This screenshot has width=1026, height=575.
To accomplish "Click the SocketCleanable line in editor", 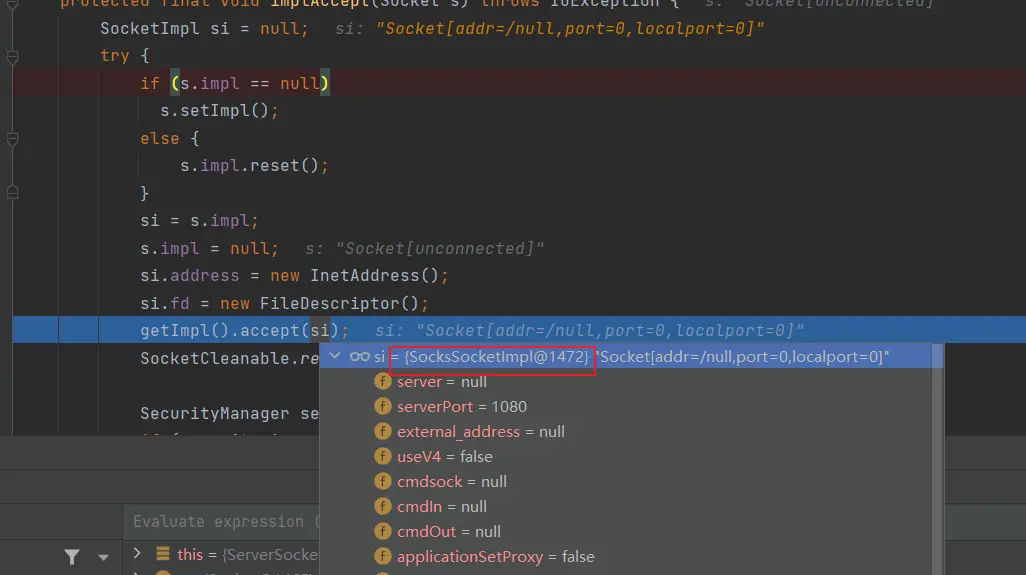I will click(230, 358).
